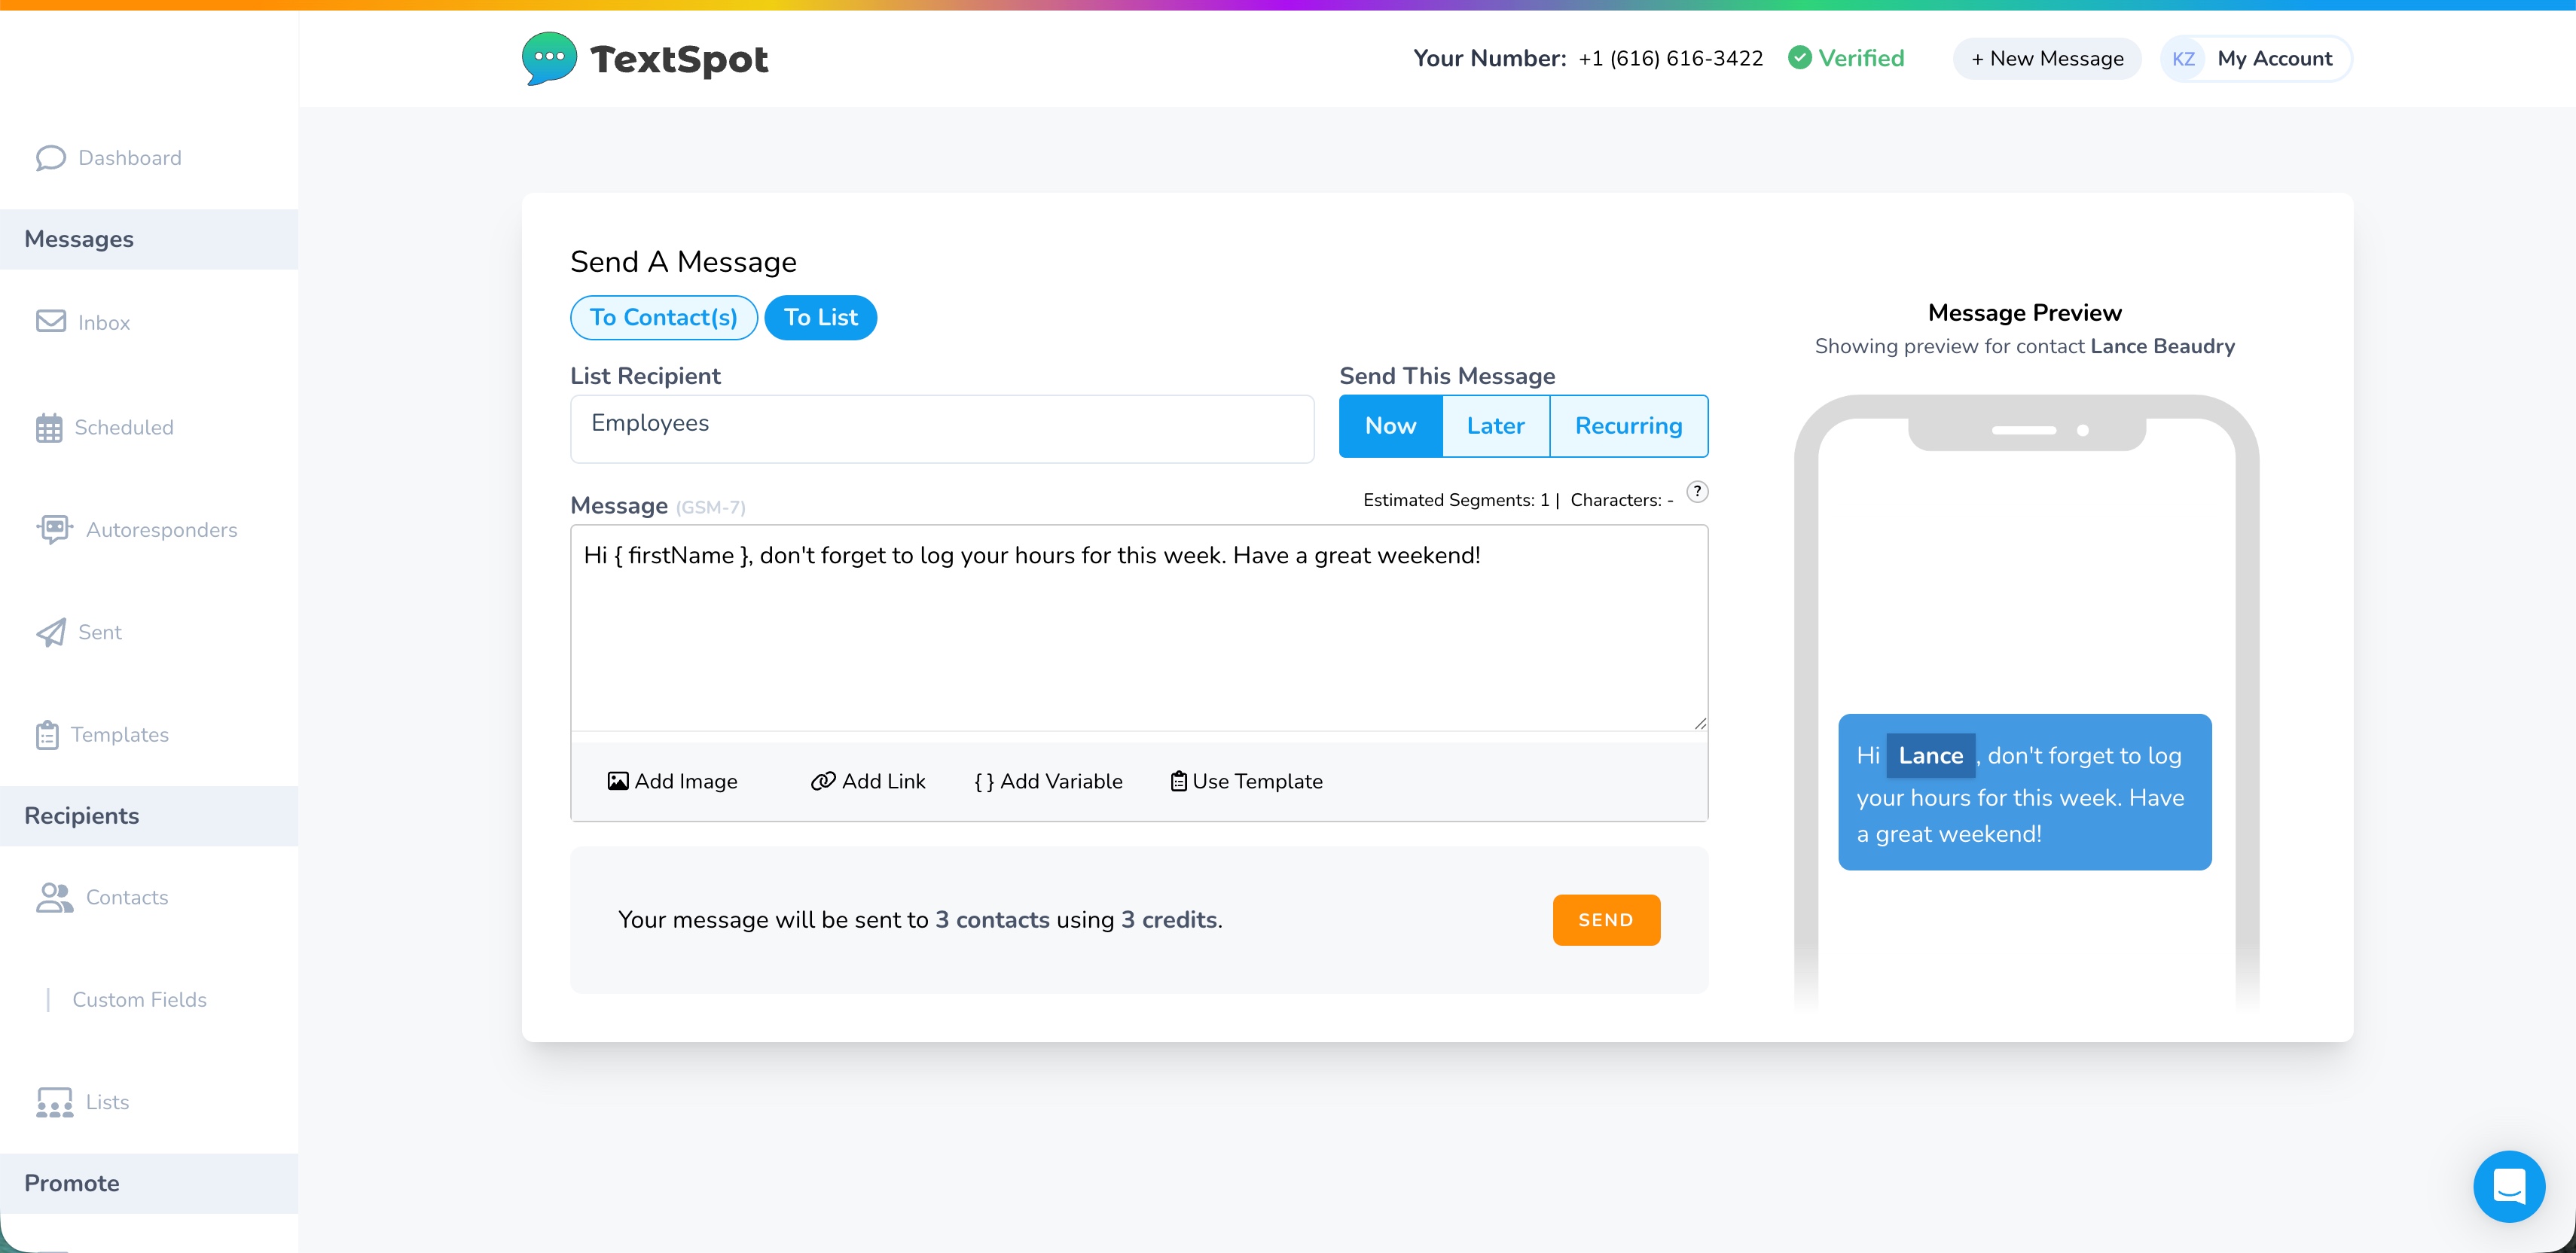Select Later for message timing
The height and width of the screenshot is (1253, 2576).
tap(1495, 425)
